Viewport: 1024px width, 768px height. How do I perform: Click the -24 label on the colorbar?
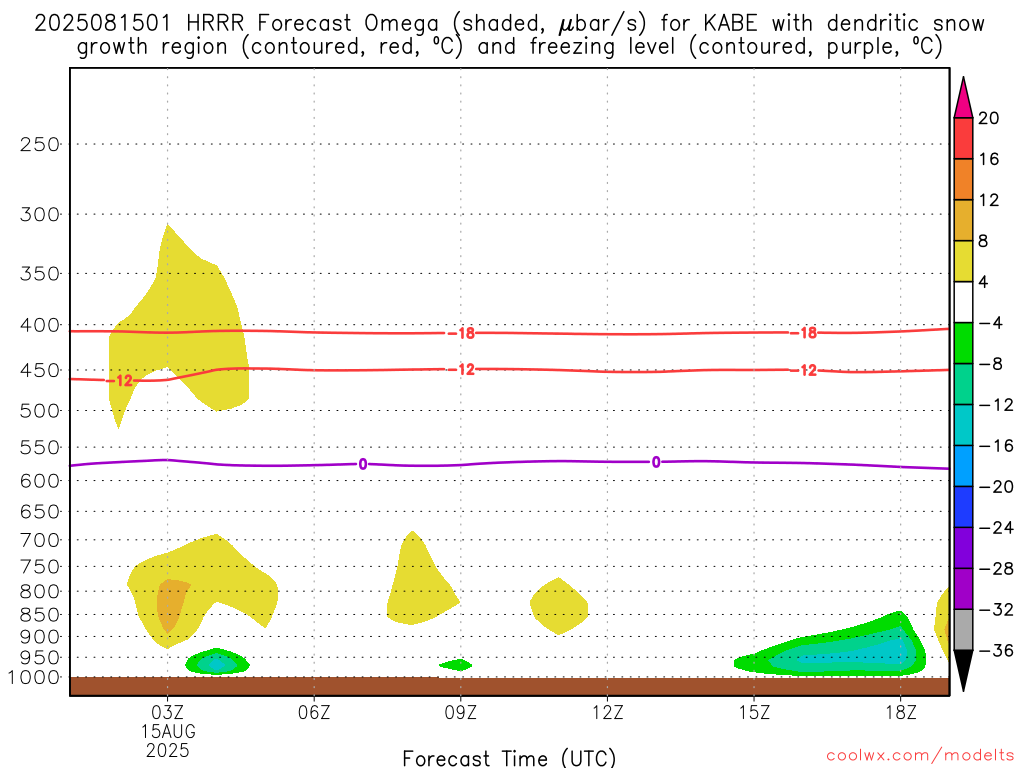coord(996,528)
